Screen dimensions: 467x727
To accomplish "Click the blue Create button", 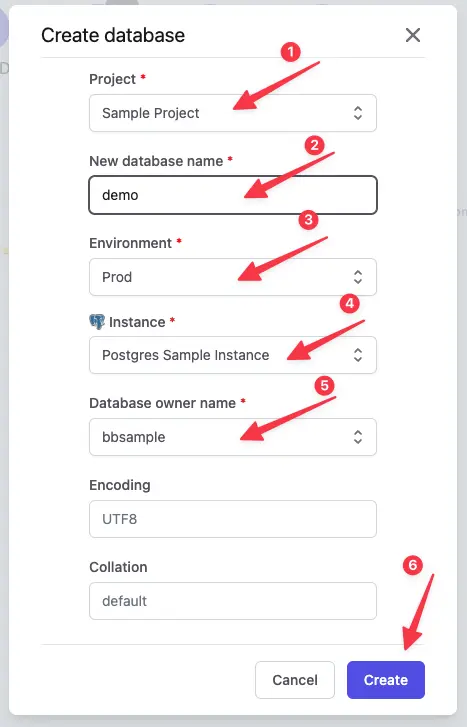I will [386, 680].
